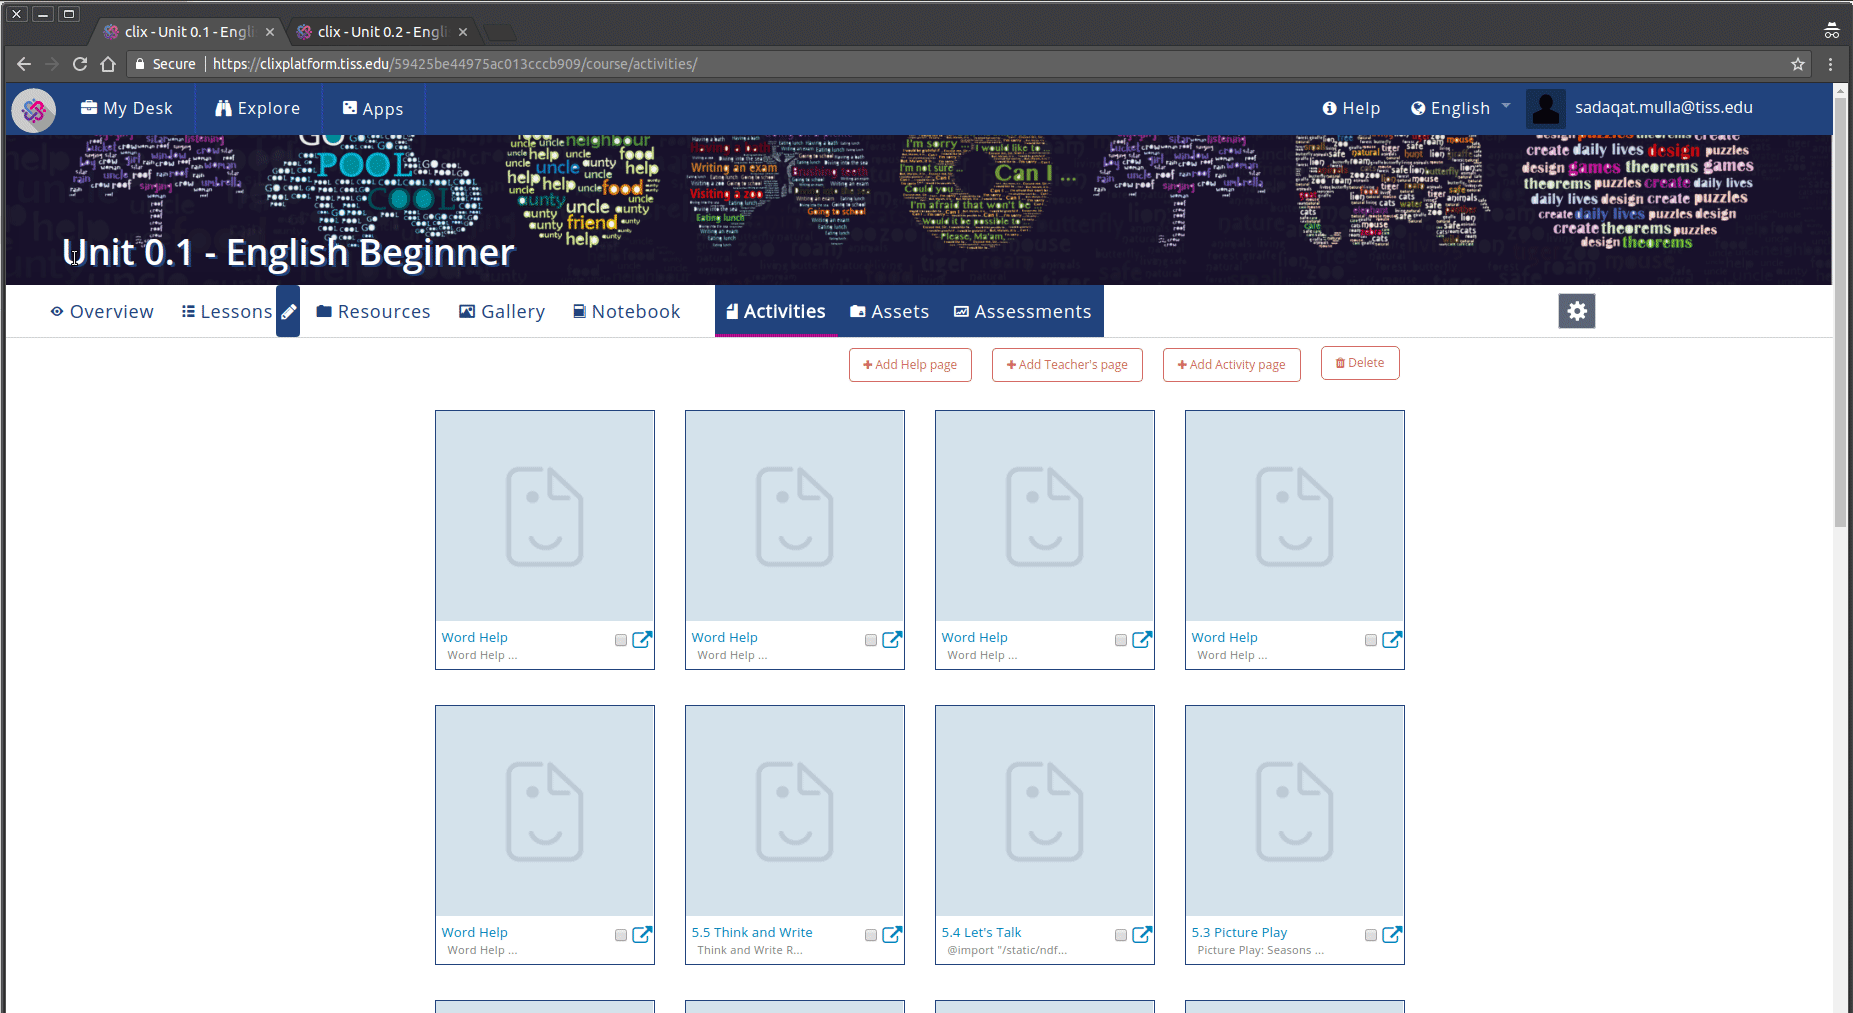The image size is (1853, 1013).
Task: Open 5.4 Let's Talk external link icon
Action: [x=1141, y=934]
